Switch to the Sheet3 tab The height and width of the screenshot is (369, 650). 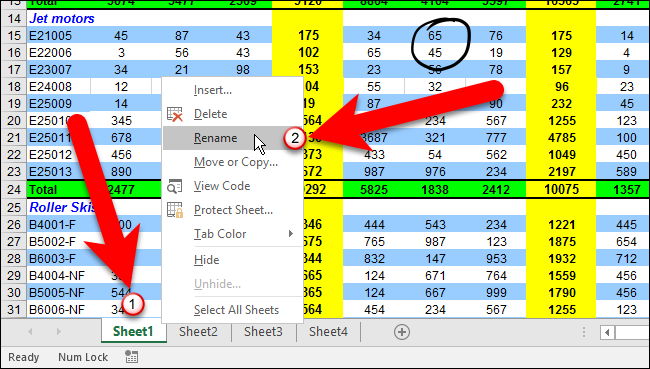[x=263, y=332]
